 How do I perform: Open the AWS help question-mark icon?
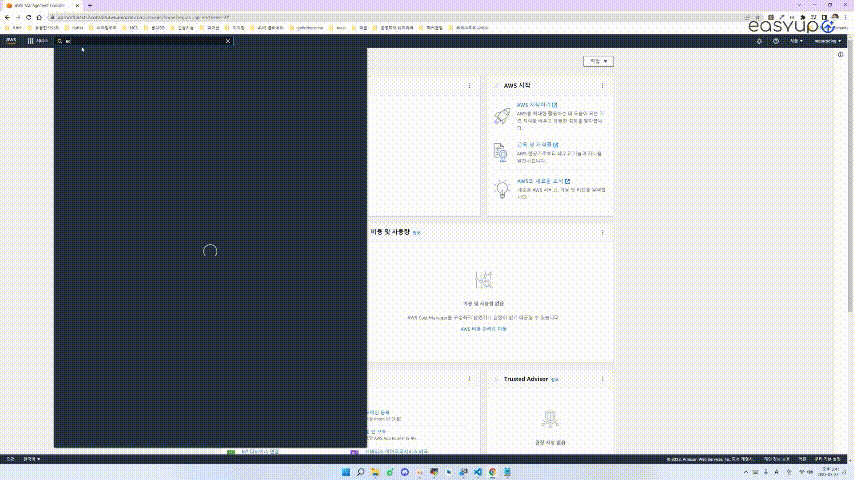[x=776, y=41]
